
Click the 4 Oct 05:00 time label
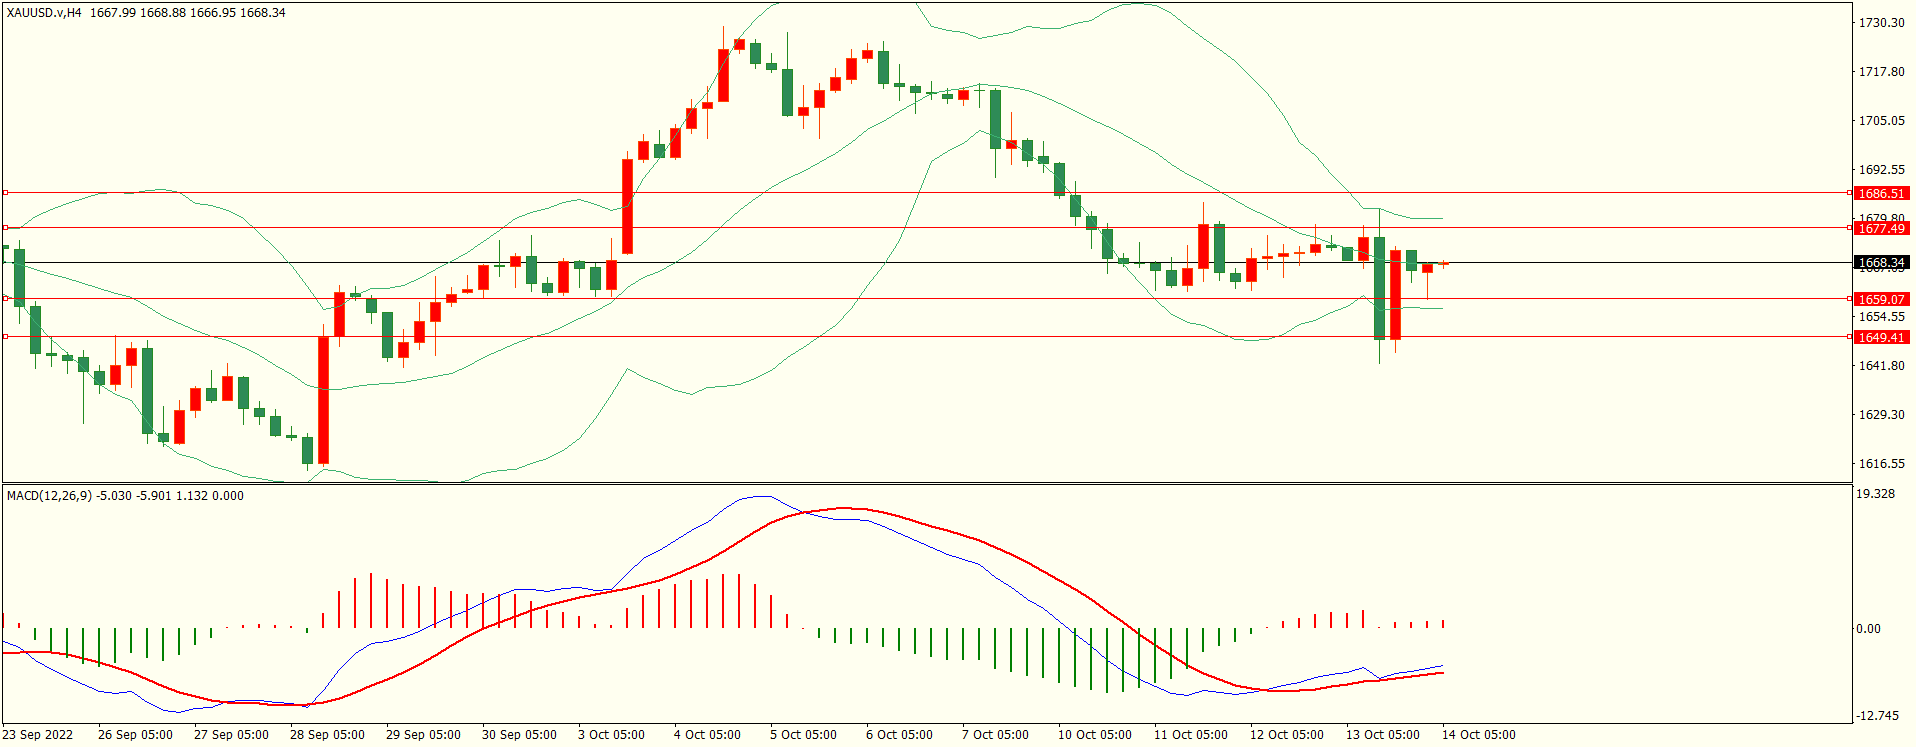[707, 734]
